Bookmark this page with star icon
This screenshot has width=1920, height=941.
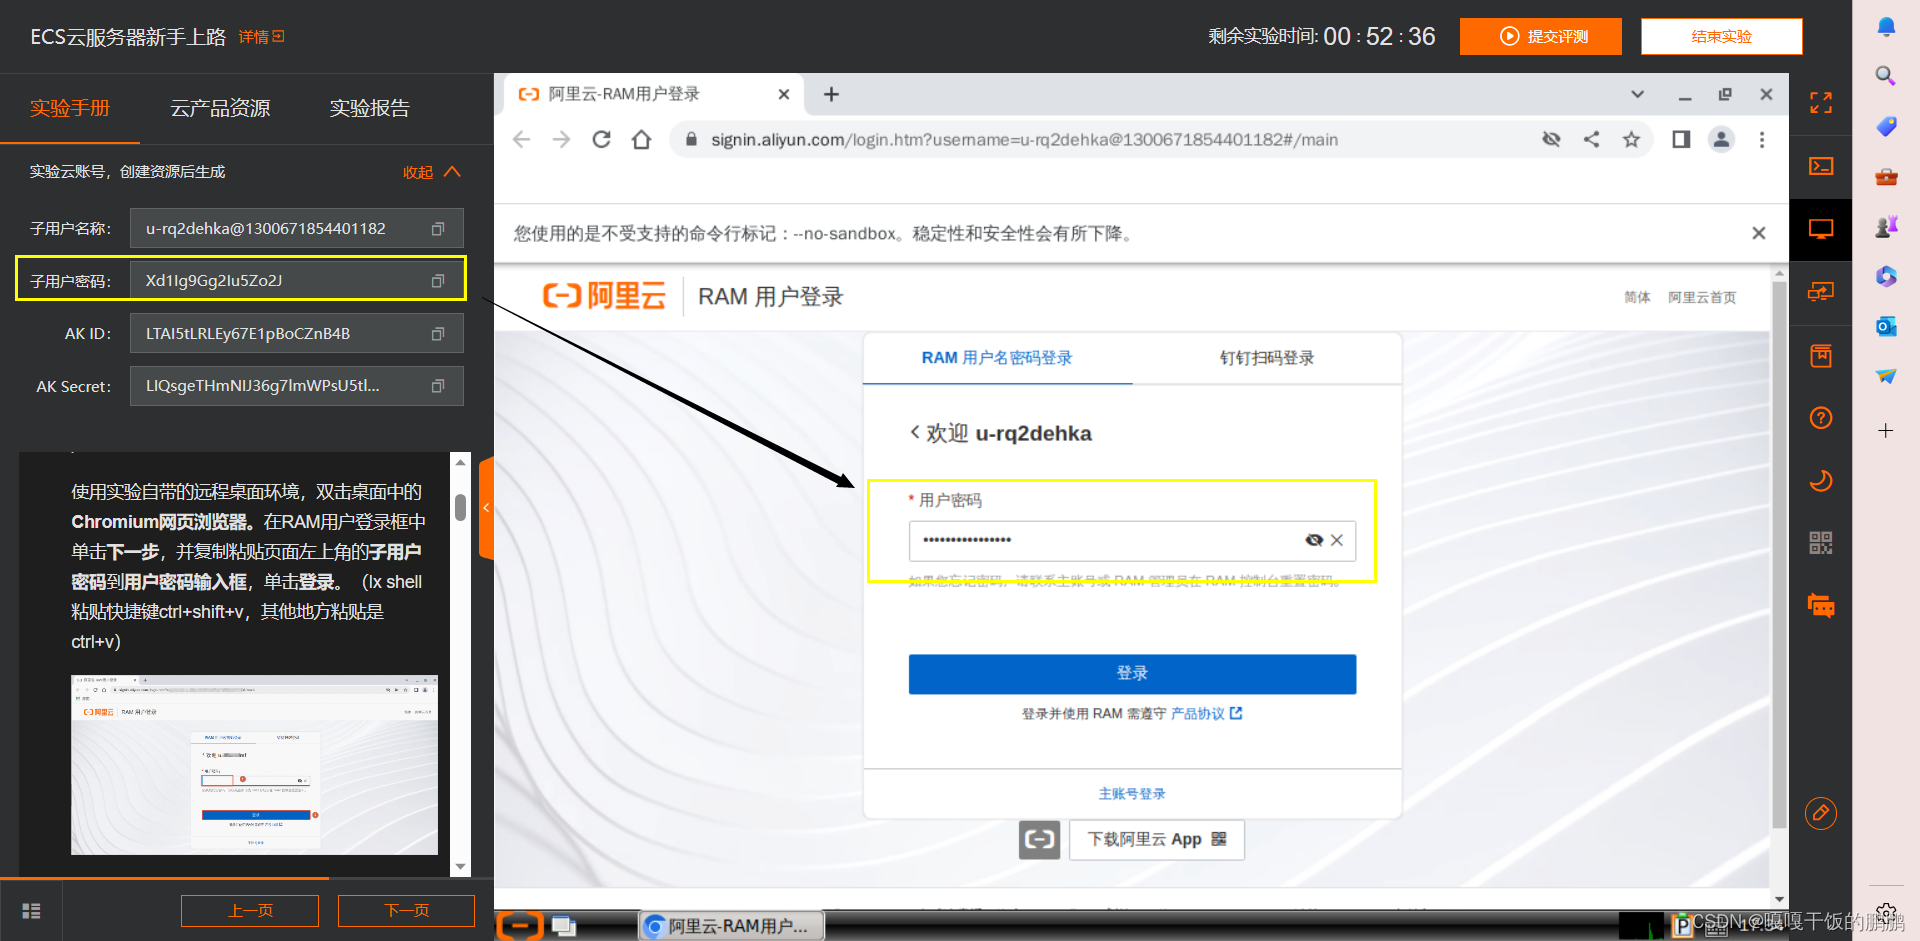point(1631,140)
